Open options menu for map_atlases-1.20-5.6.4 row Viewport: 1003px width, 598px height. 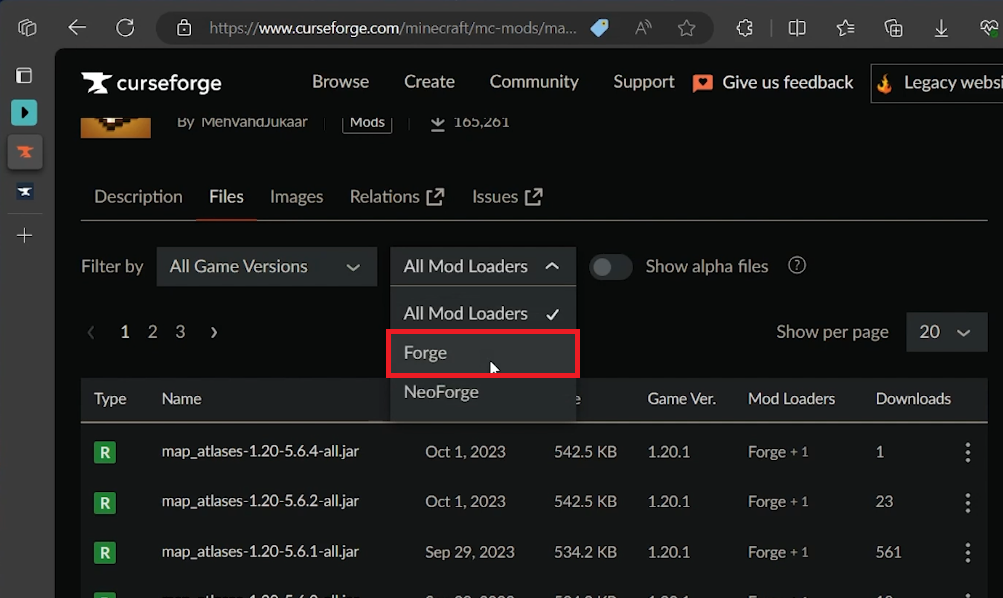968,452
